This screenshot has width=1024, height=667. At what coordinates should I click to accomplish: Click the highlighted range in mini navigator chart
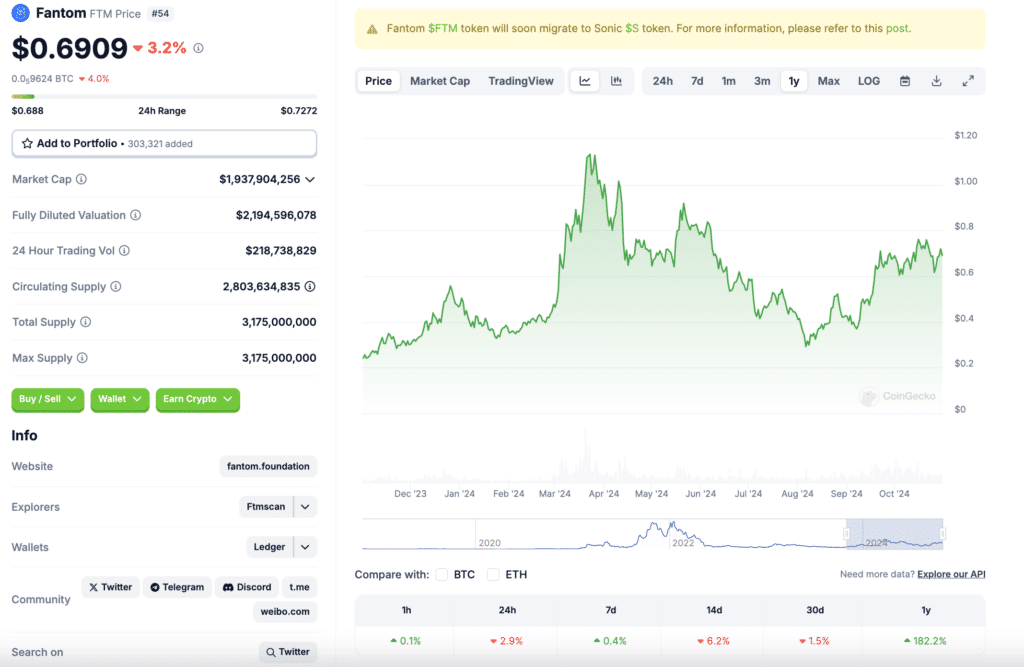[x=895, y=534]
